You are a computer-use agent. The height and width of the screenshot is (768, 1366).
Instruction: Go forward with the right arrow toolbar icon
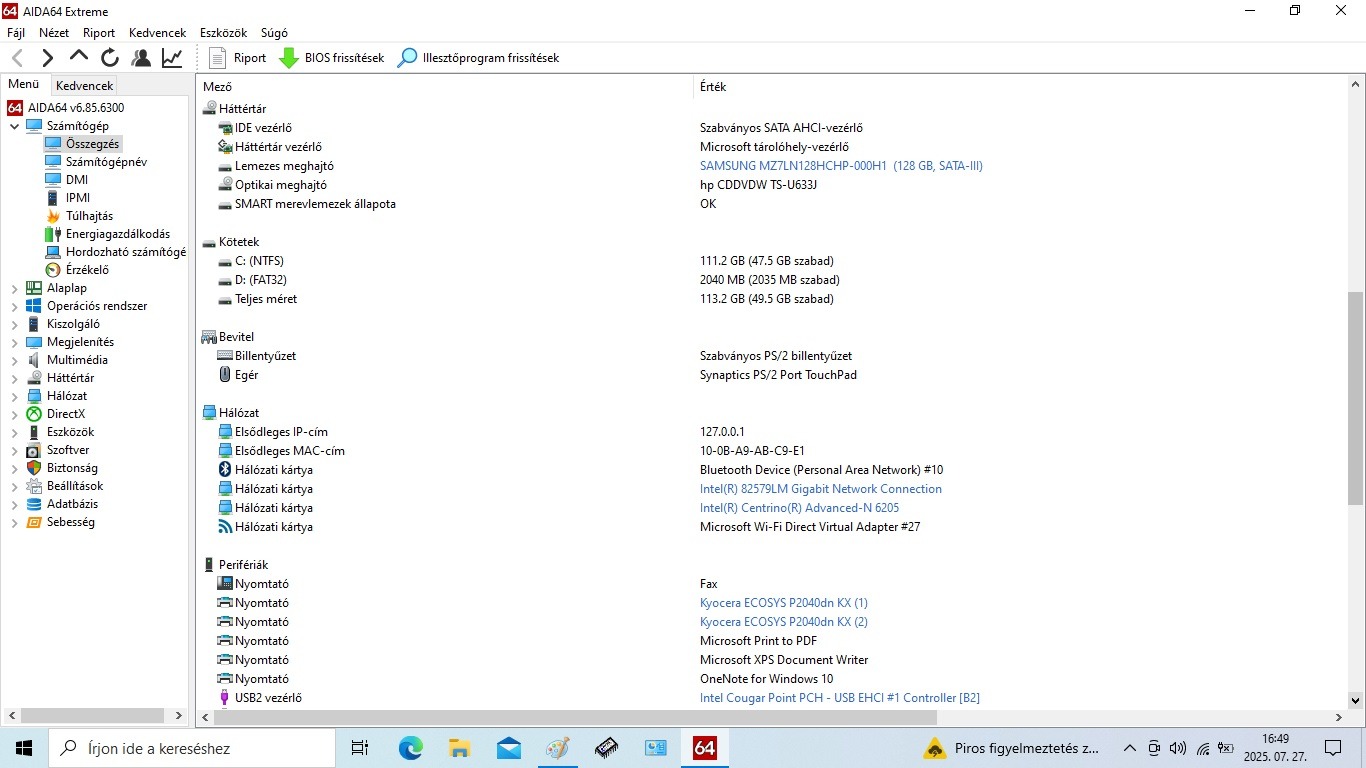47,58
